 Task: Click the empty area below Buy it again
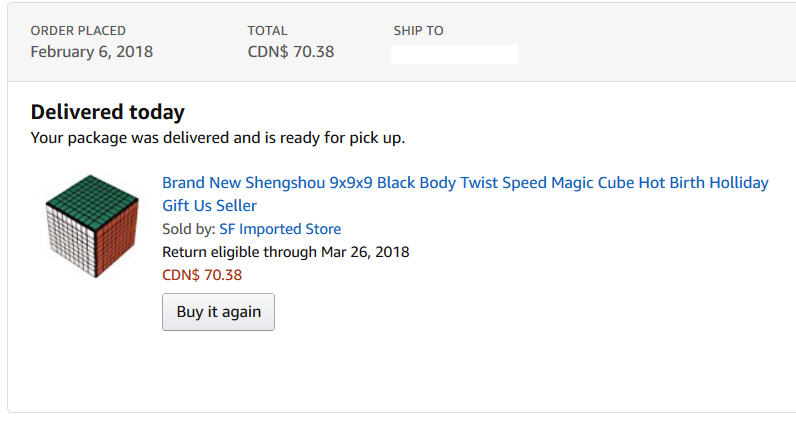pyautogui.click(x=401, y=373)
